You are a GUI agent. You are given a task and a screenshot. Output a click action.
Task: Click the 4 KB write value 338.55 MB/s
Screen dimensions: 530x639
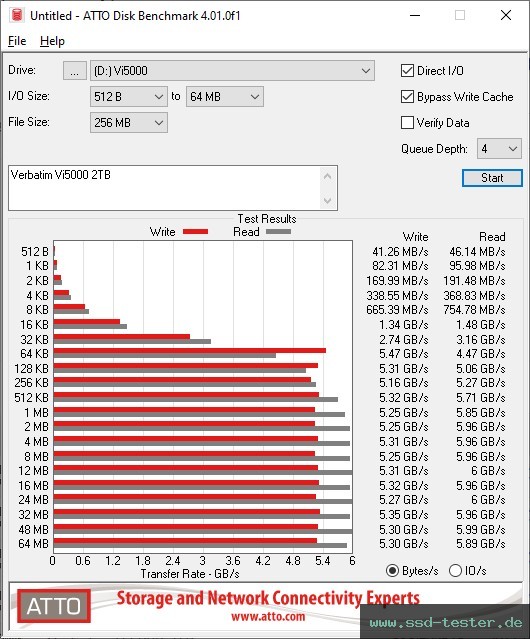[x=397, y=295]
